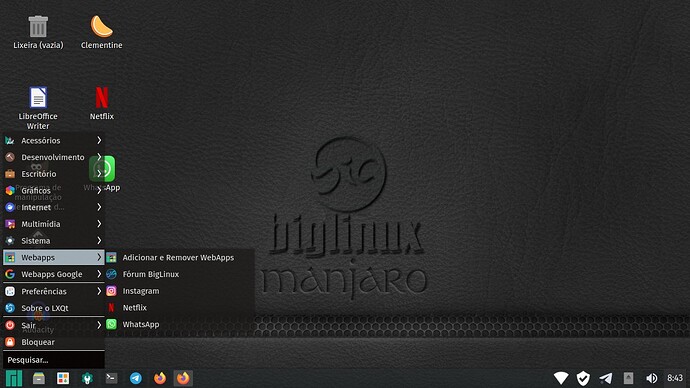Focus the Pesquisar search field
This screenshot has height=388, width=690.
click(54, 360)
